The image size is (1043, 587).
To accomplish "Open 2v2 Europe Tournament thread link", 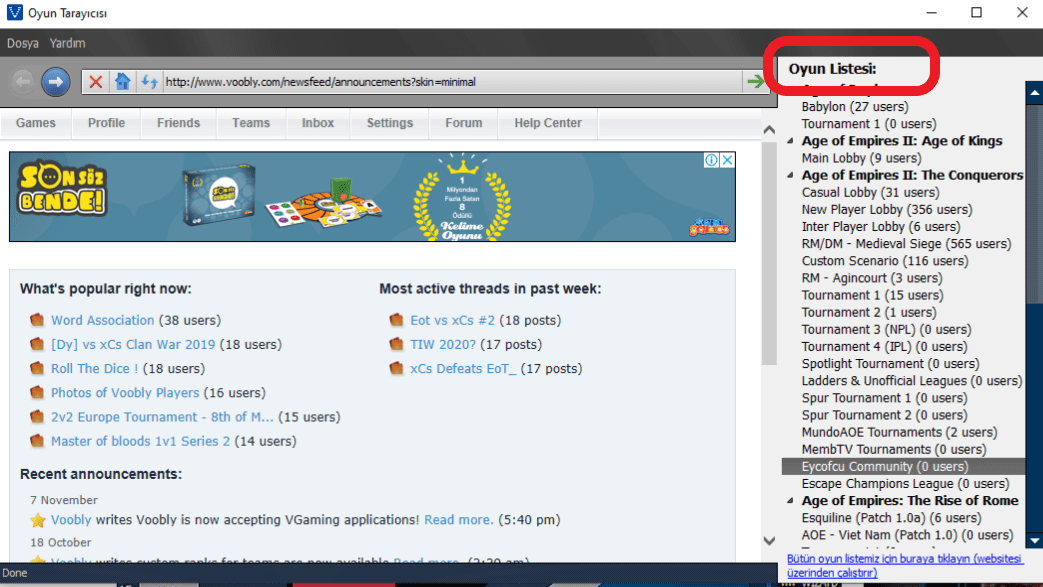I will [162, 417].
